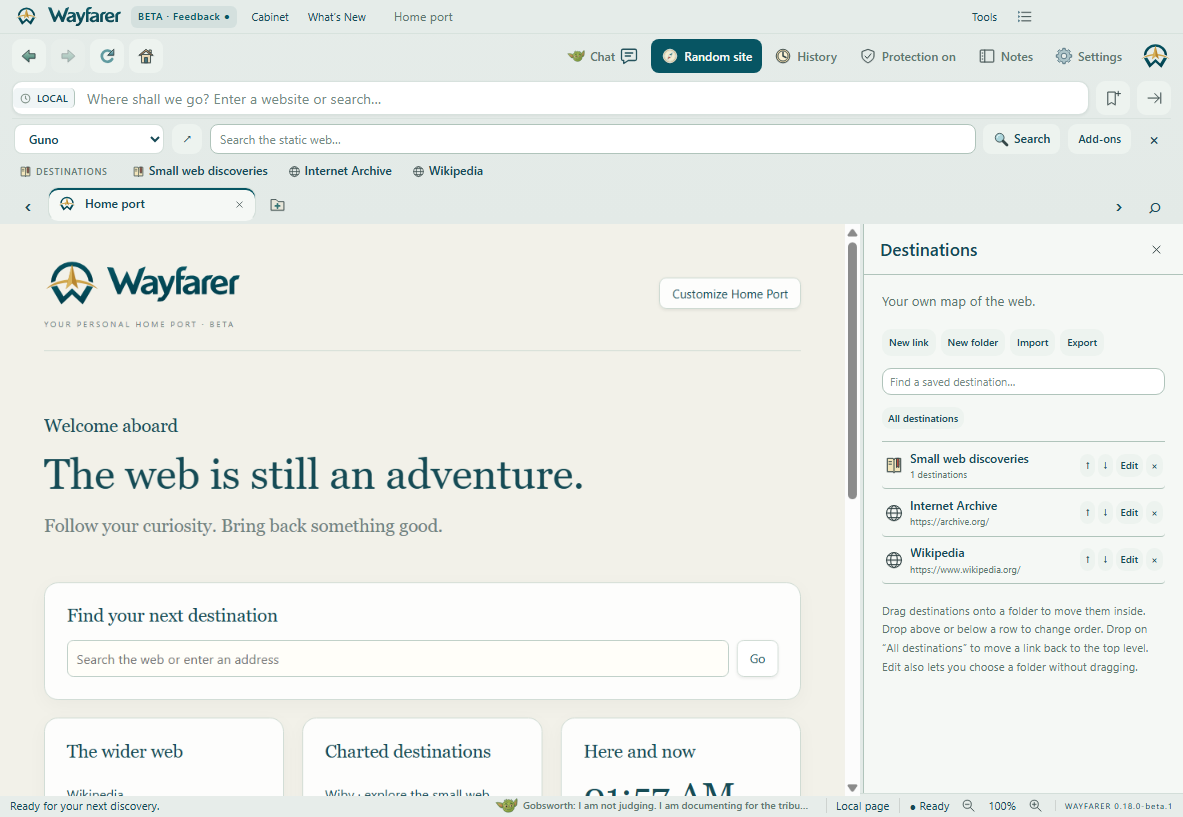Focus Find a saved destination field

pos(1023,382)
